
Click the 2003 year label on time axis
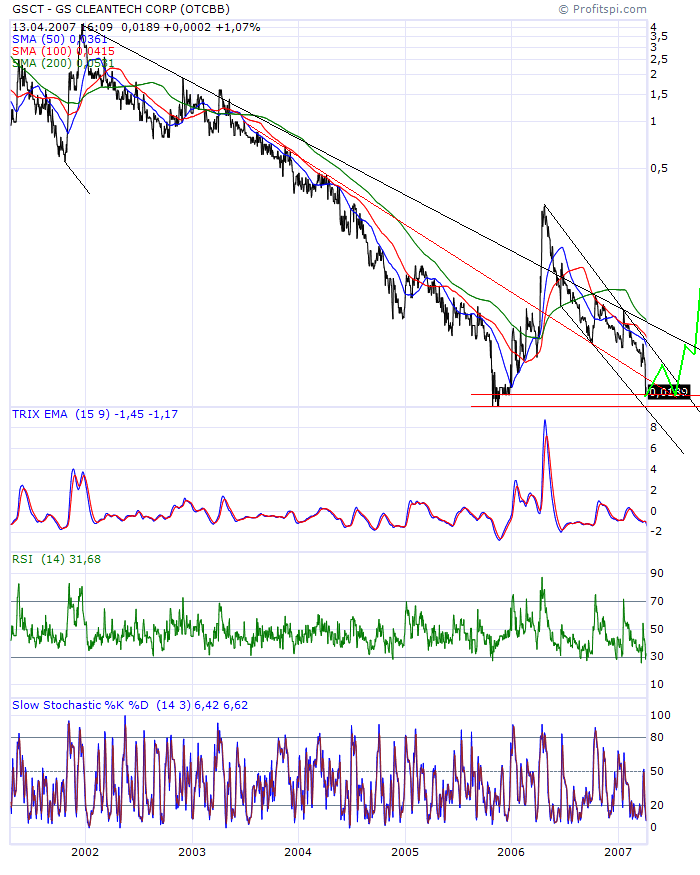[191, 852]
